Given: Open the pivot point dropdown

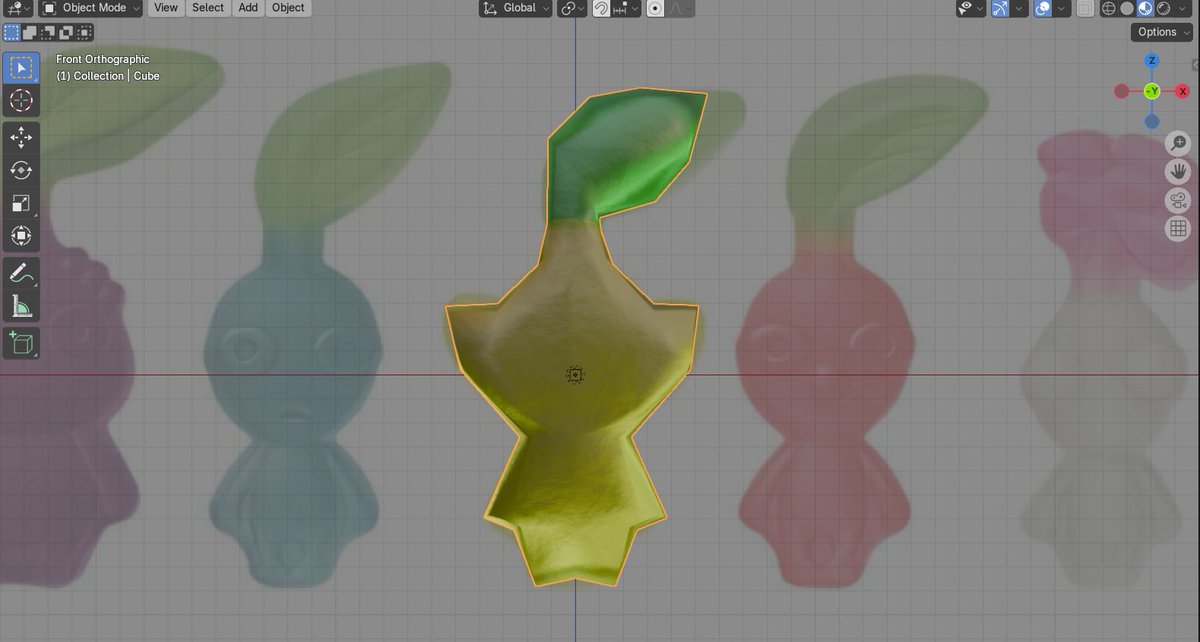Looking at the screenshot, I should pos(572,8).
